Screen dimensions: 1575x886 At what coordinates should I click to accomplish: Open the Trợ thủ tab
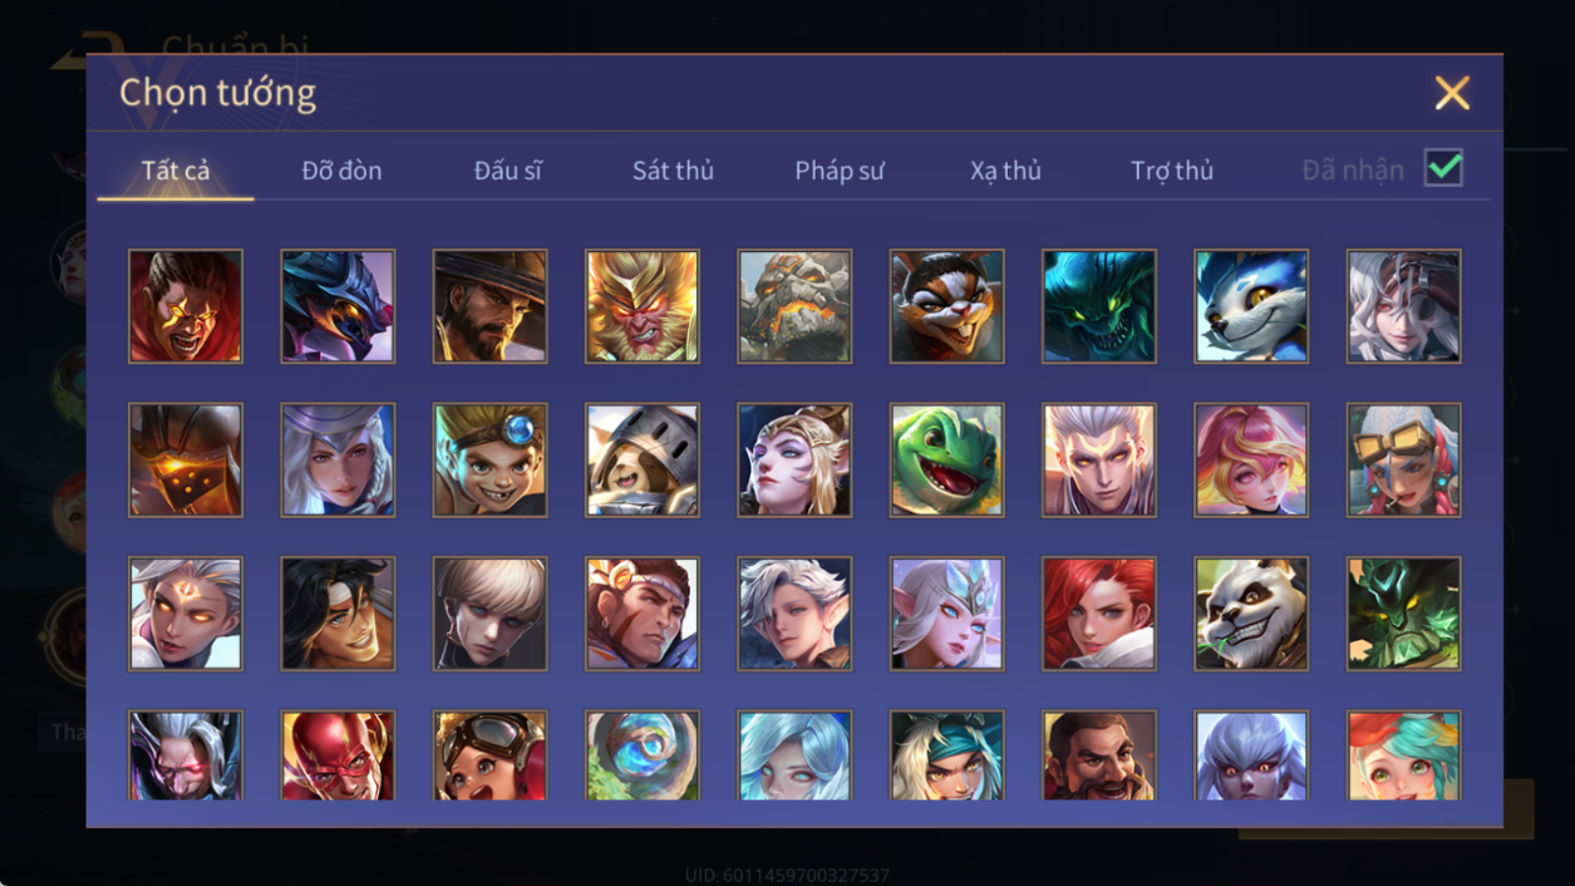(1172, 170)
